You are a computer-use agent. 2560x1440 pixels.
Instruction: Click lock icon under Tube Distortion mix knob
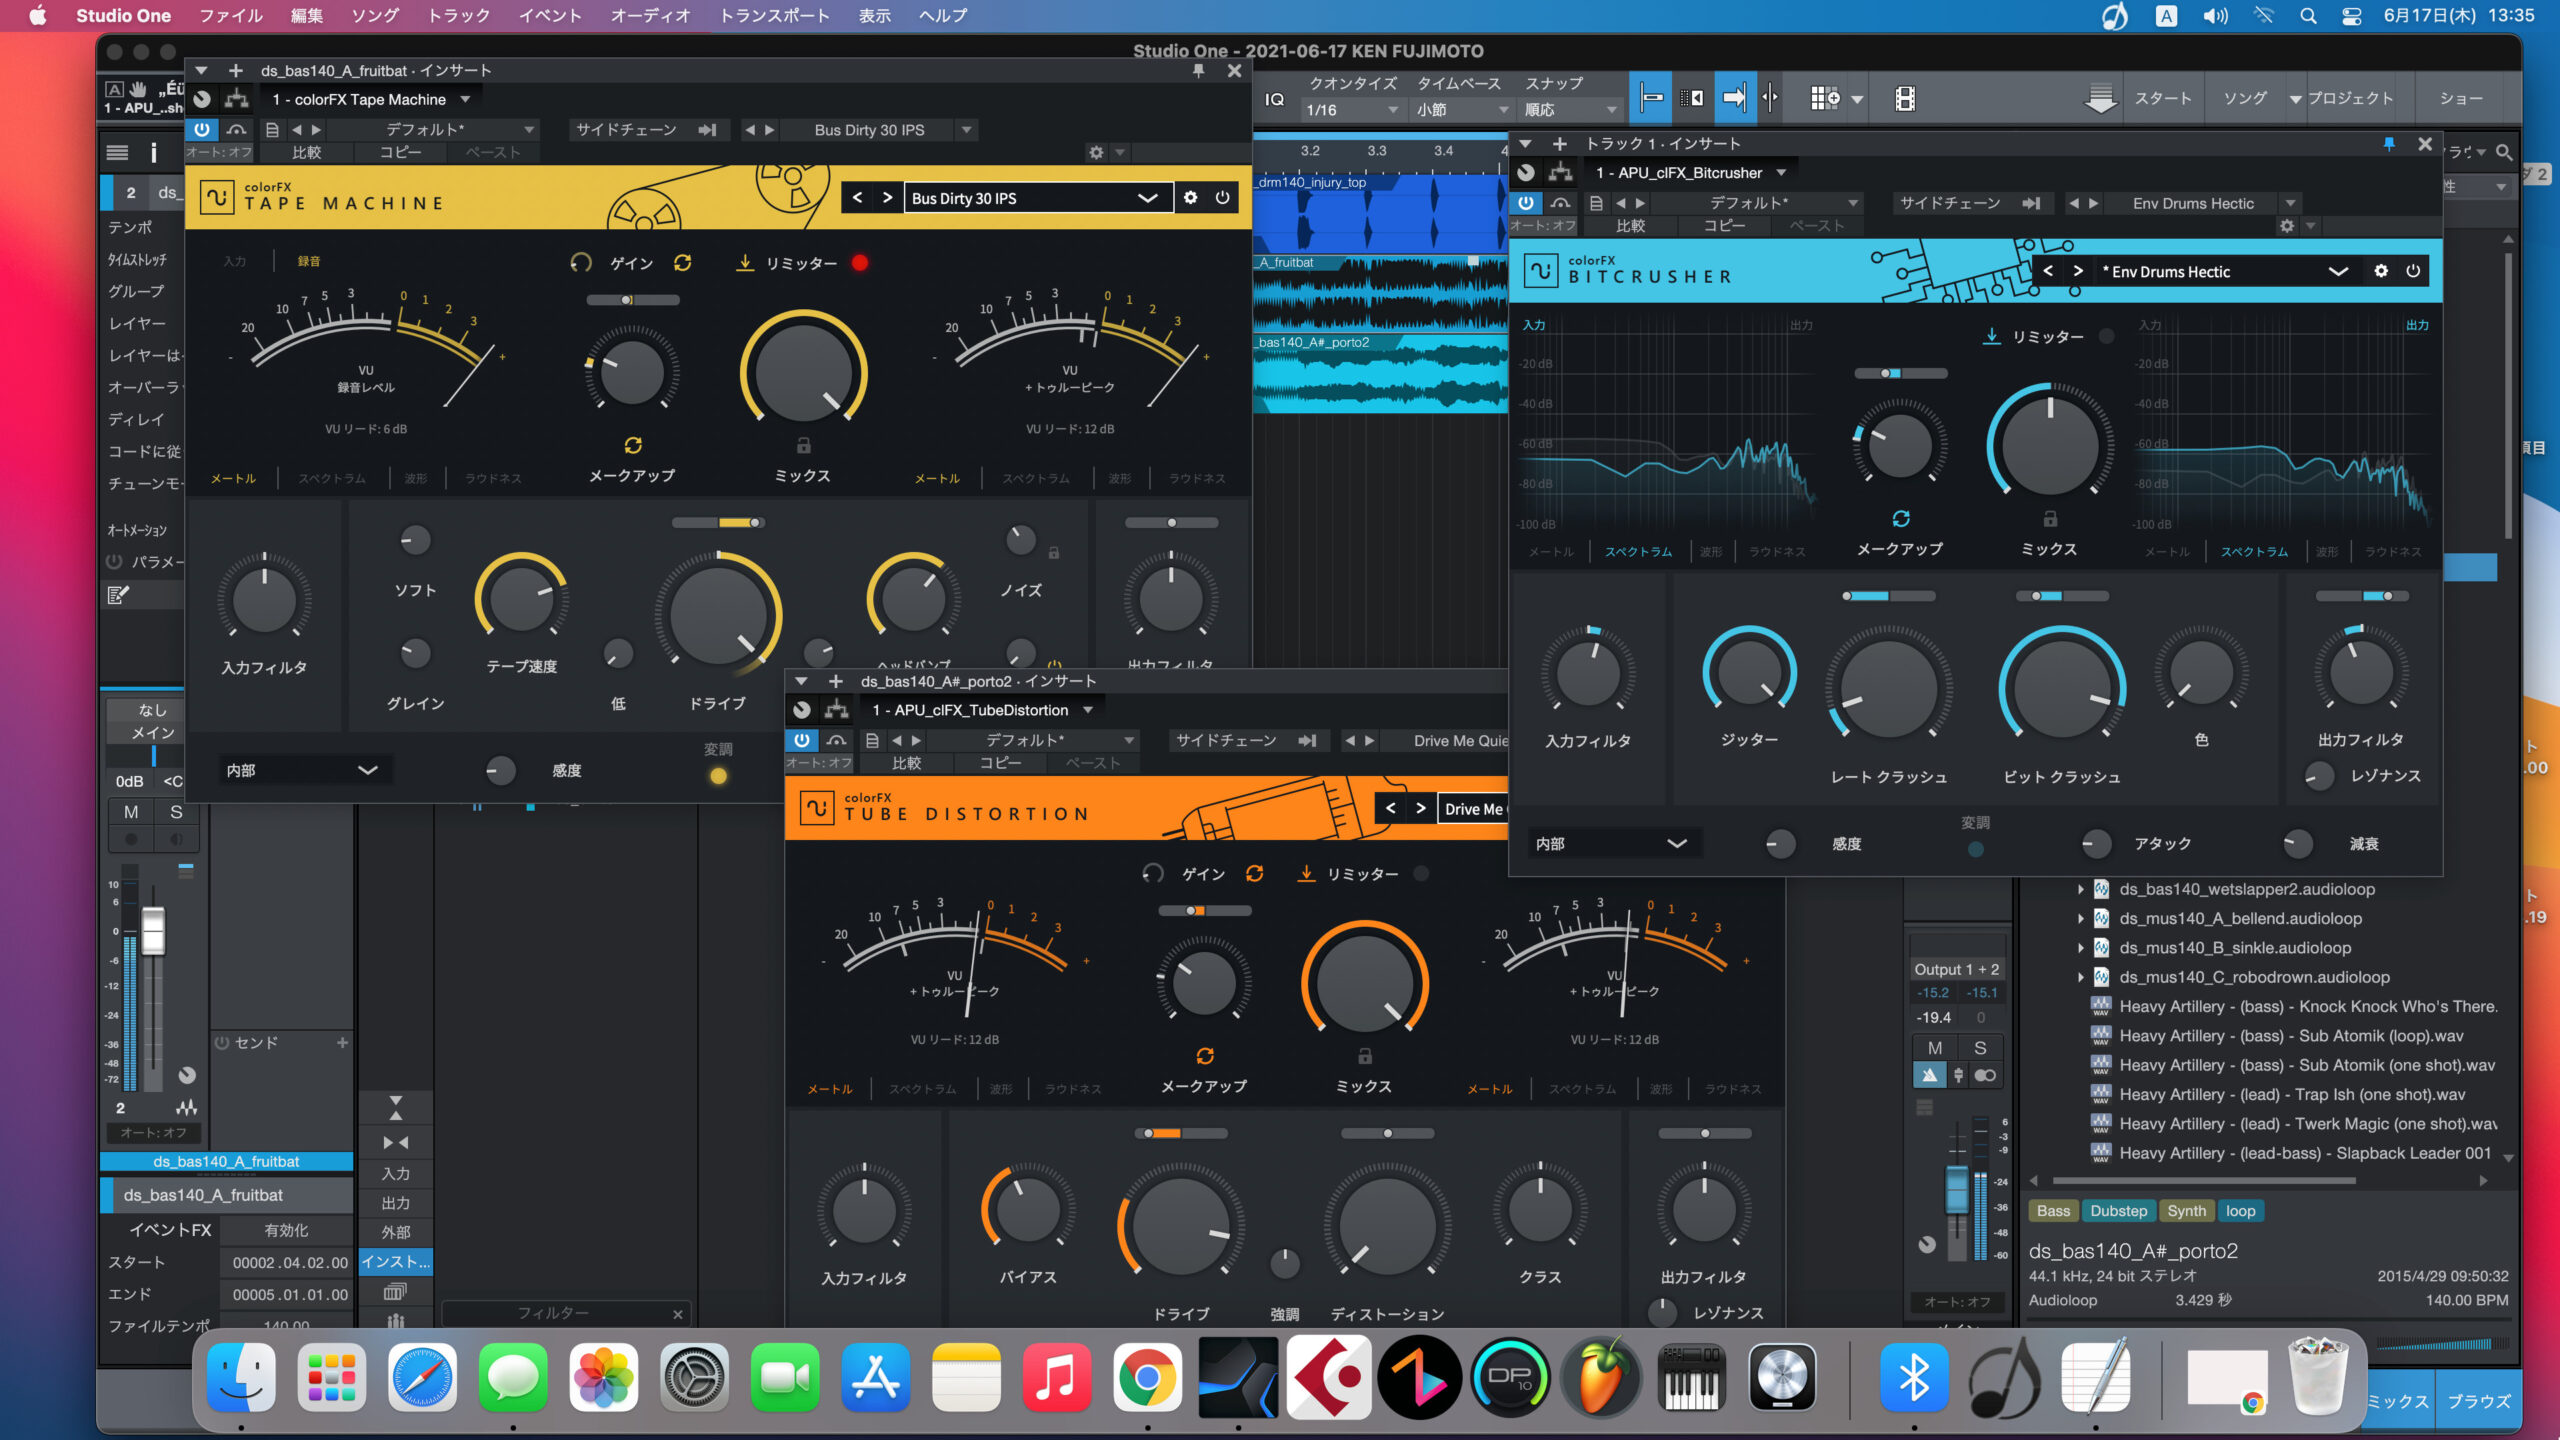1365,1056
